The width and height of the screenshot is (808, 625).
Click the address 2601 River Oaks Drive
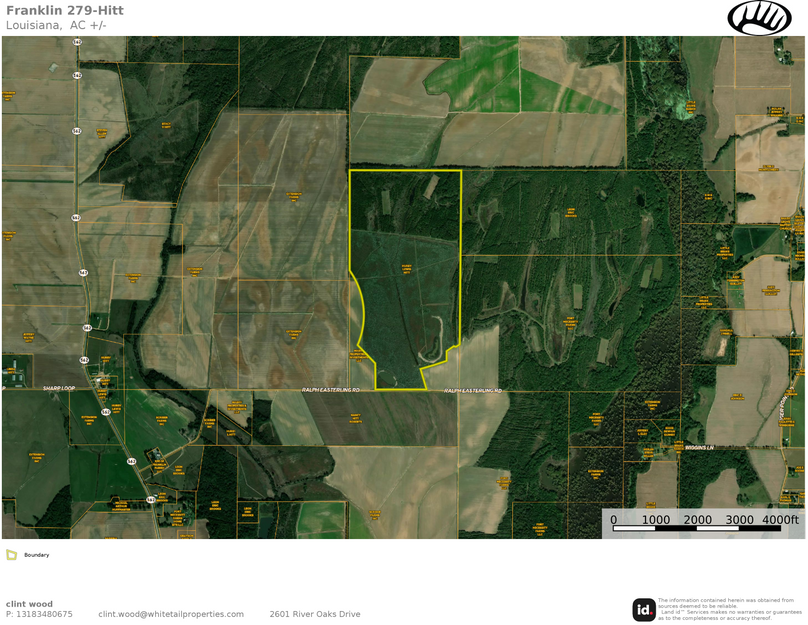[x=315, y=613]
